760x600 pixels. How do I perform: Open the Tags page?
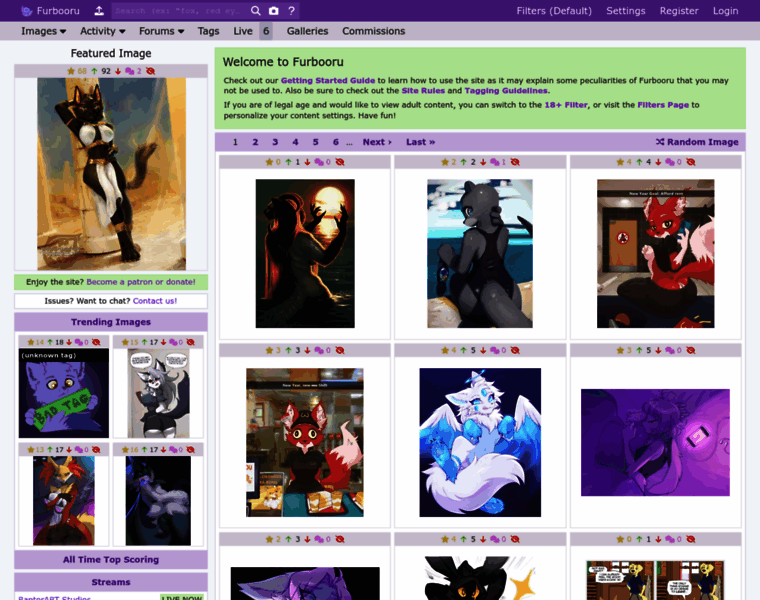click(208, 31)
